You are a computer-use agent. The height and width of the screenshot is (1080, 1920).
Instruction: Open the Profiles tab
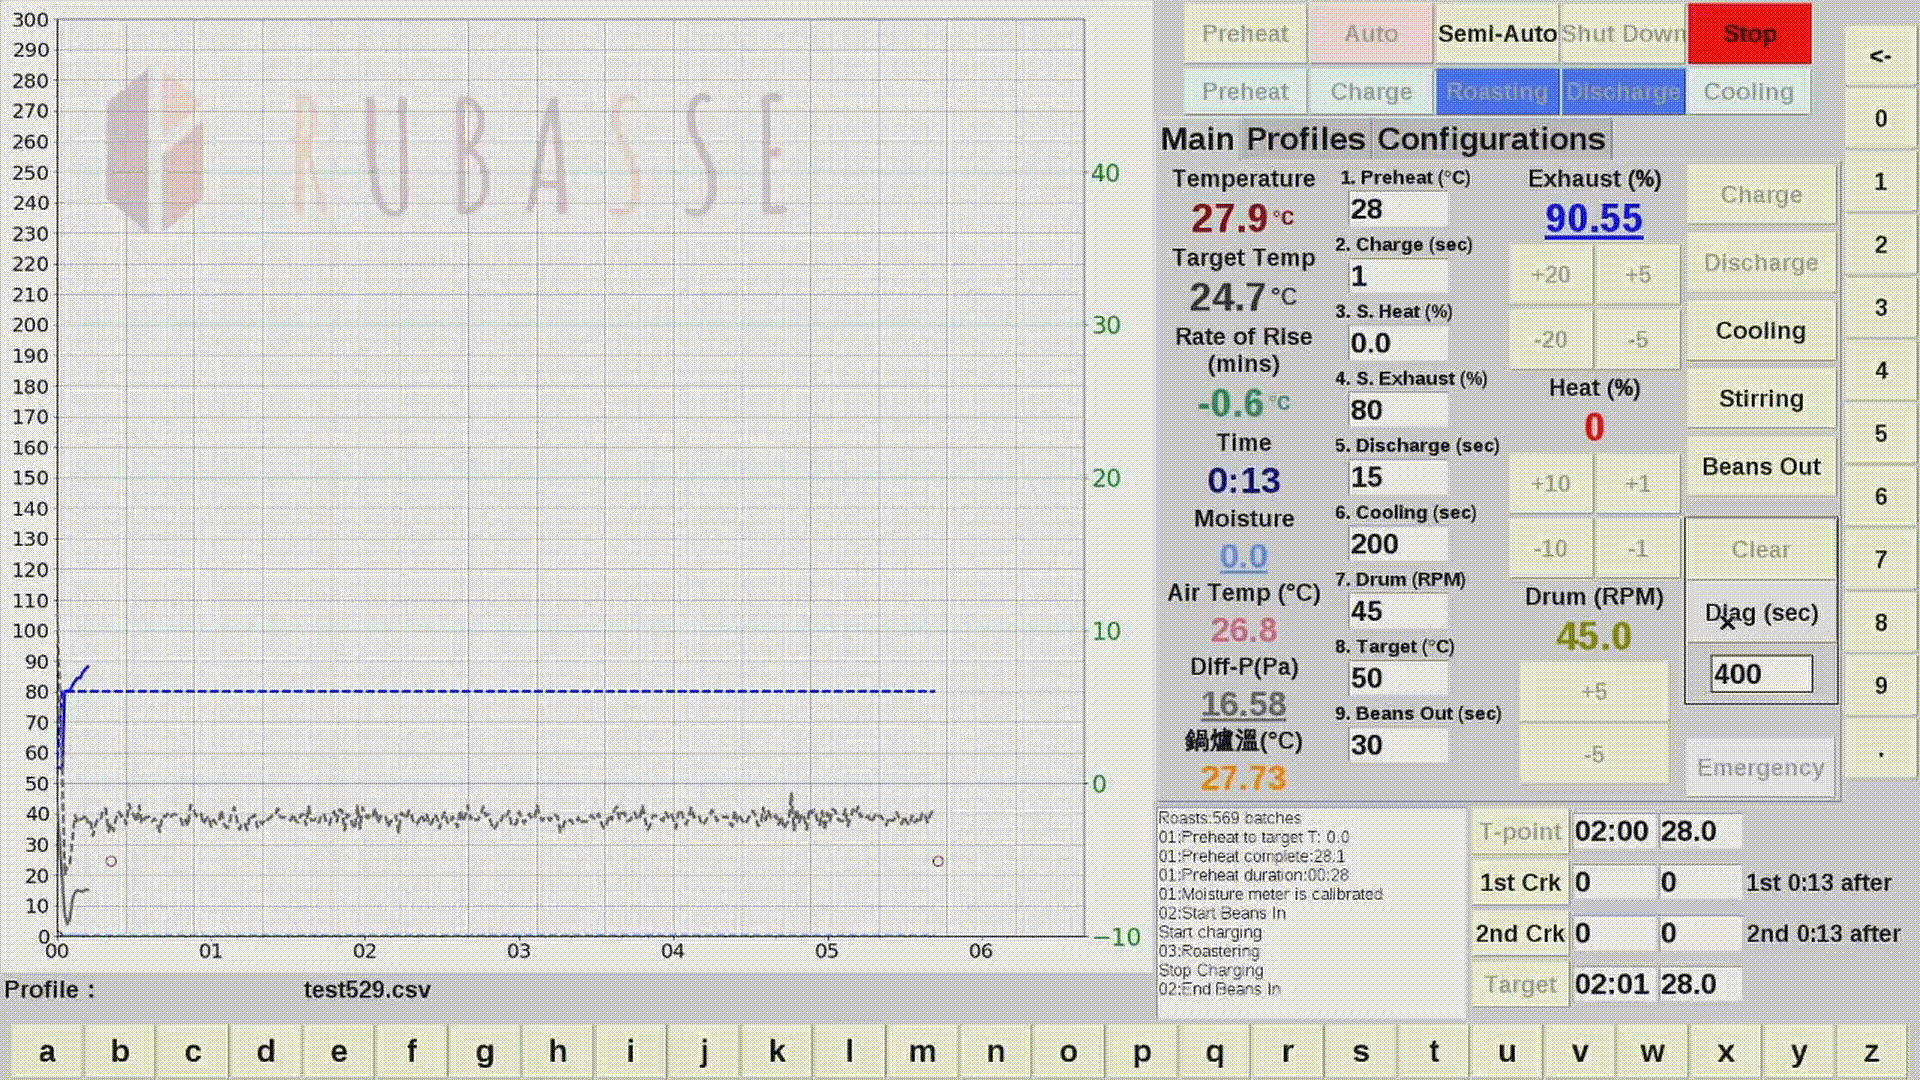click(x=1305, y=139)
